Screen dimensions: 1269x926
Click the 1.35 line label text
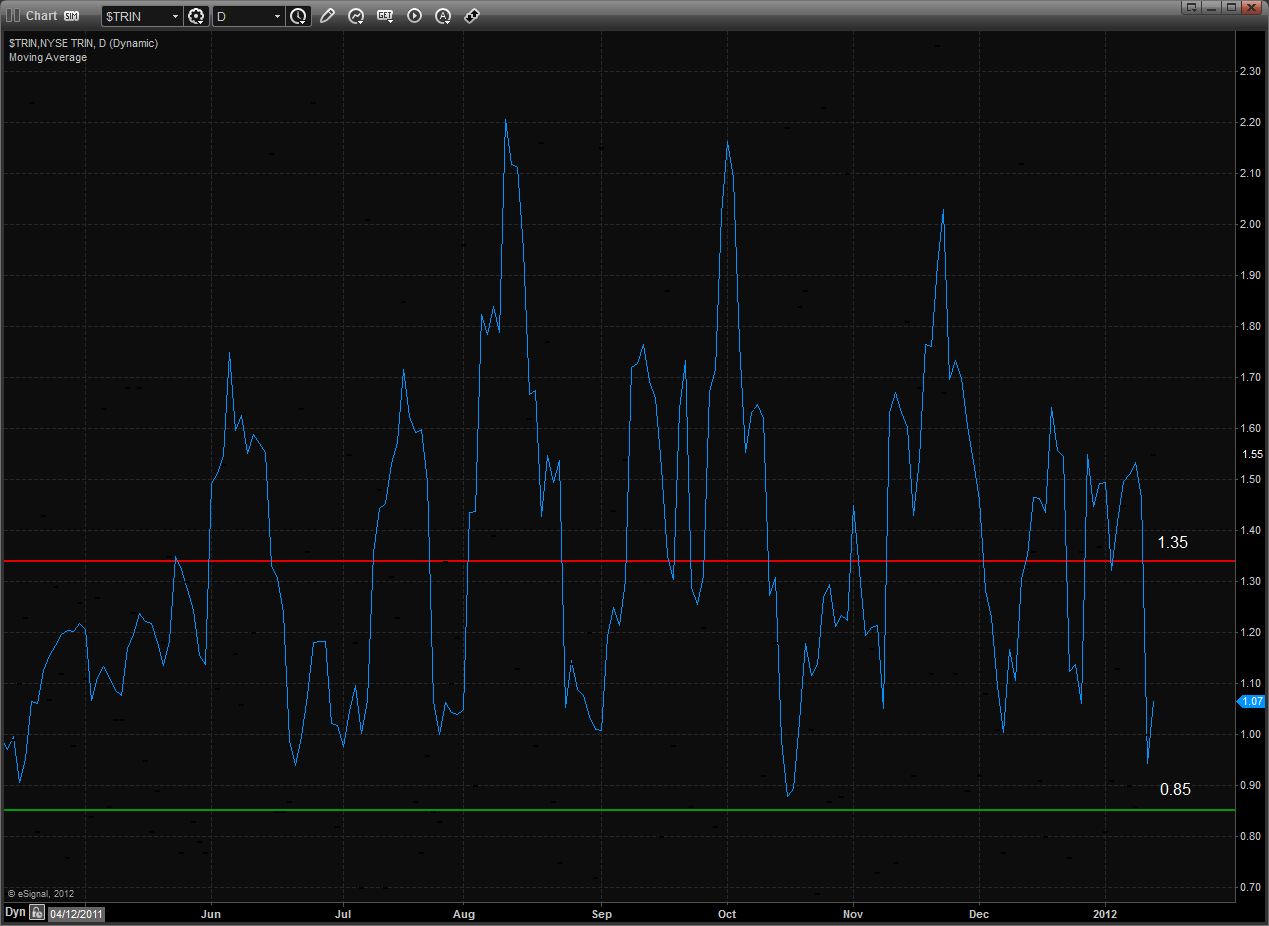(1173, 543)
